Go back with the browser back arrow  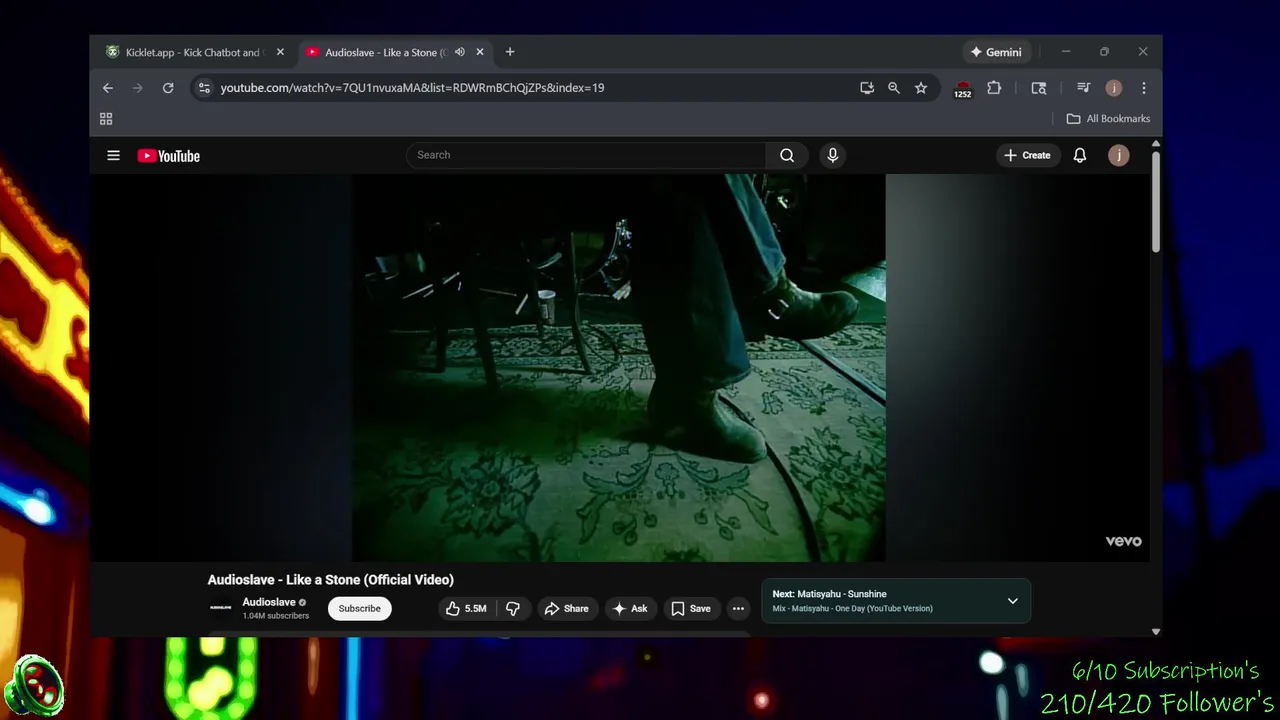pyautogui.click(x=108, y=88)
